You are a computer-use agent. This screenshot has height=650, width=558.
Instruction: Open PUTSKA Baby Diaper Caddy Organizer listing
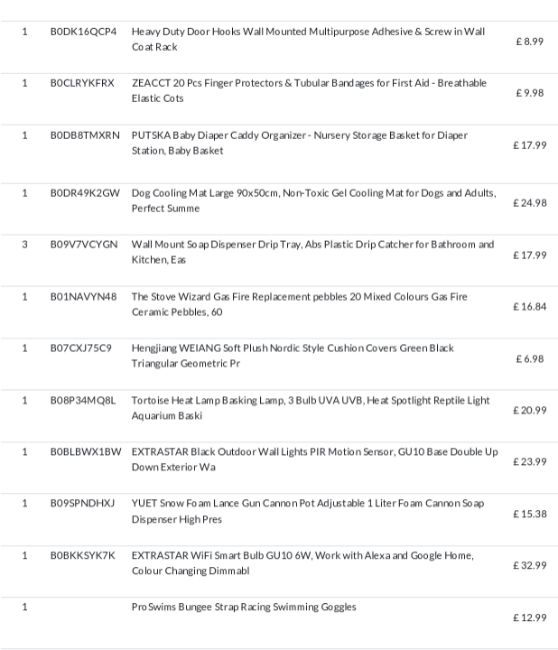pyautogui.click(x=299, y=143)
